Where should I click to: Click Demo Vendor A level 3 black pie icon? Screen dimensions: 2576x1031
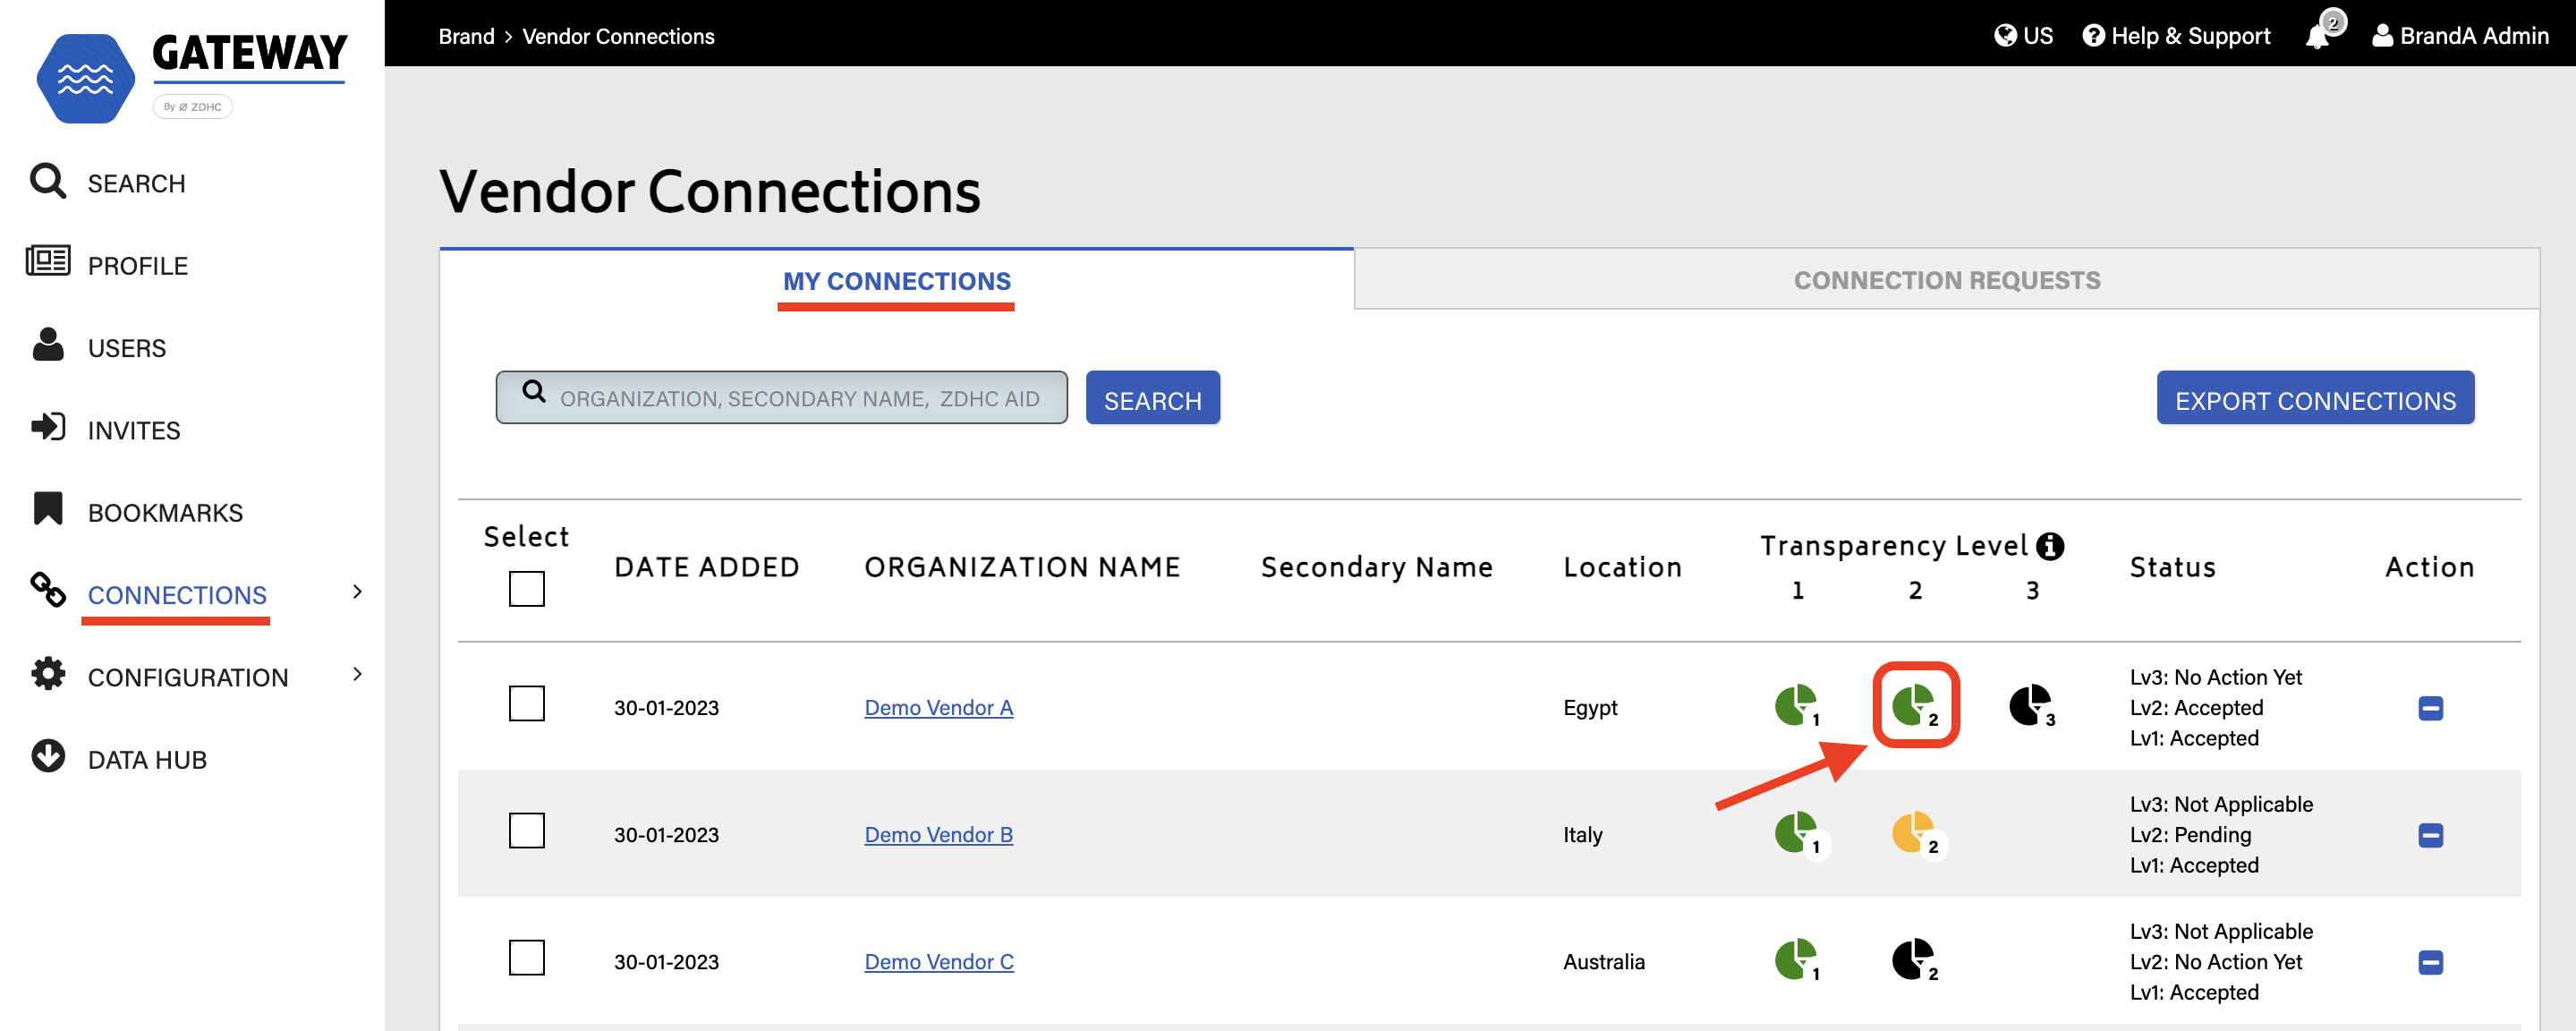pos(2032,707)
